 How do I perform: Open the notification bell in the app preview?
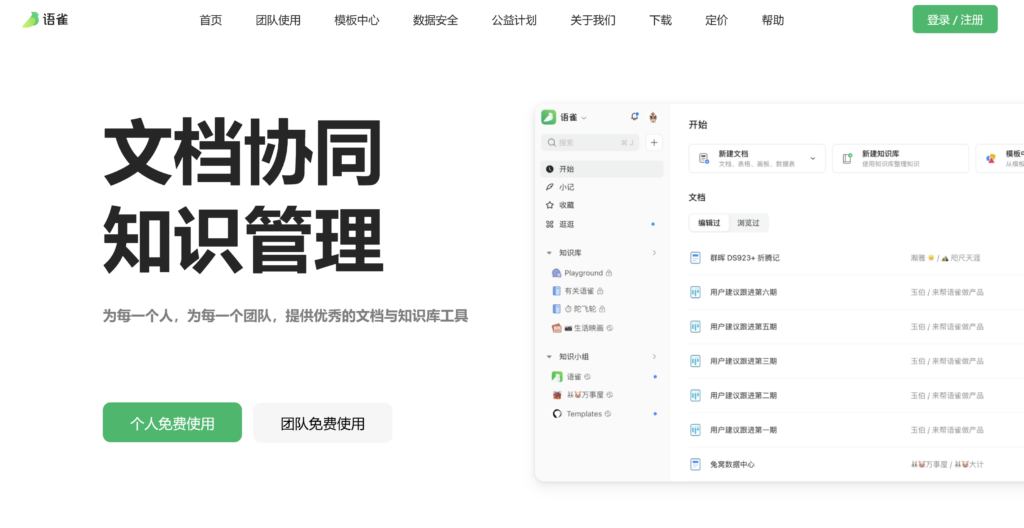click(634, 117)
